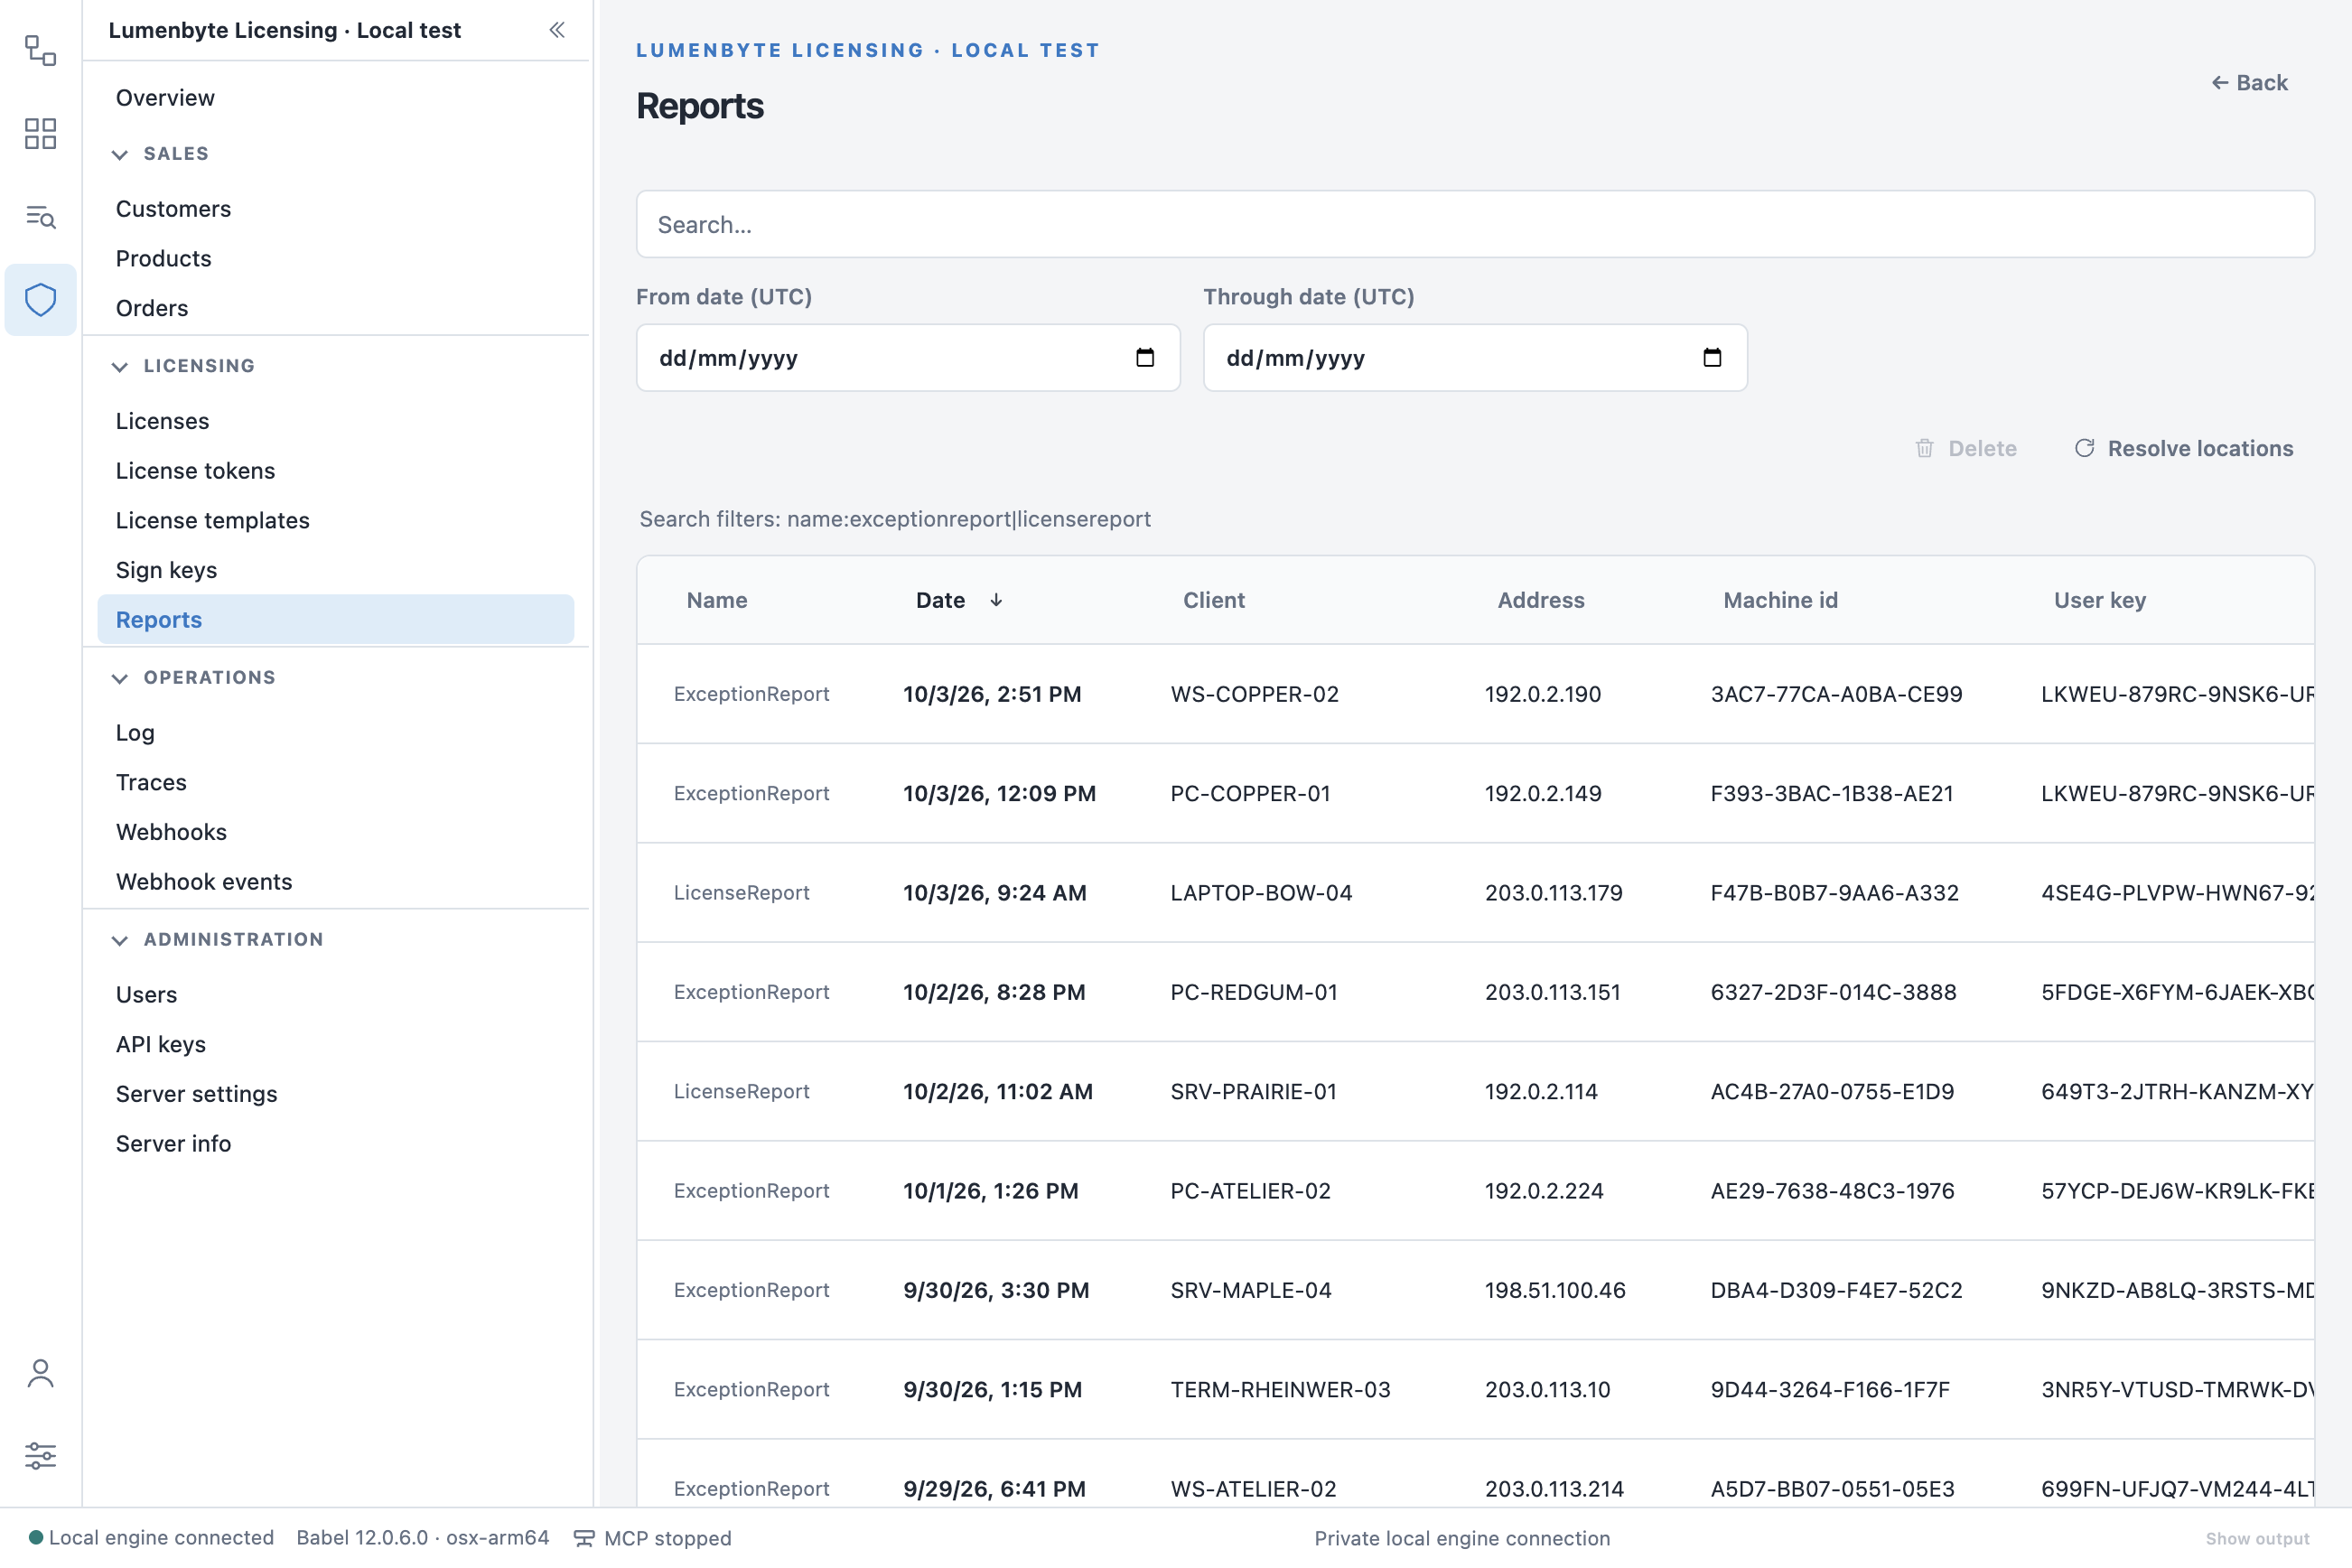Select the SRV-MAPLE-04 client cell

[x=1251, y=1290]
